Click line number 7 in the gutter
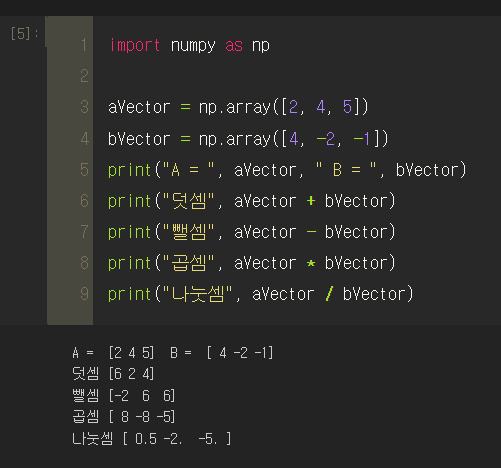The height and width of the screenshot is (468, 501). tap(84, 231)
